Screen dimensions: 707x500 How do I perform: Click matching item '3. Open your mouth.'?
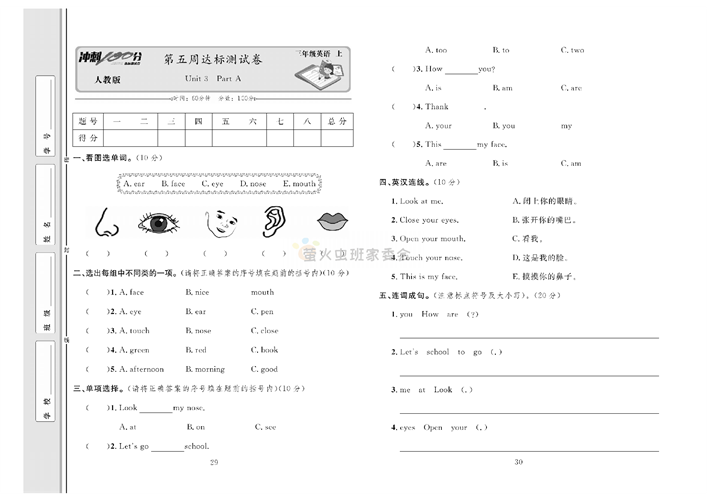coord(428,239)
